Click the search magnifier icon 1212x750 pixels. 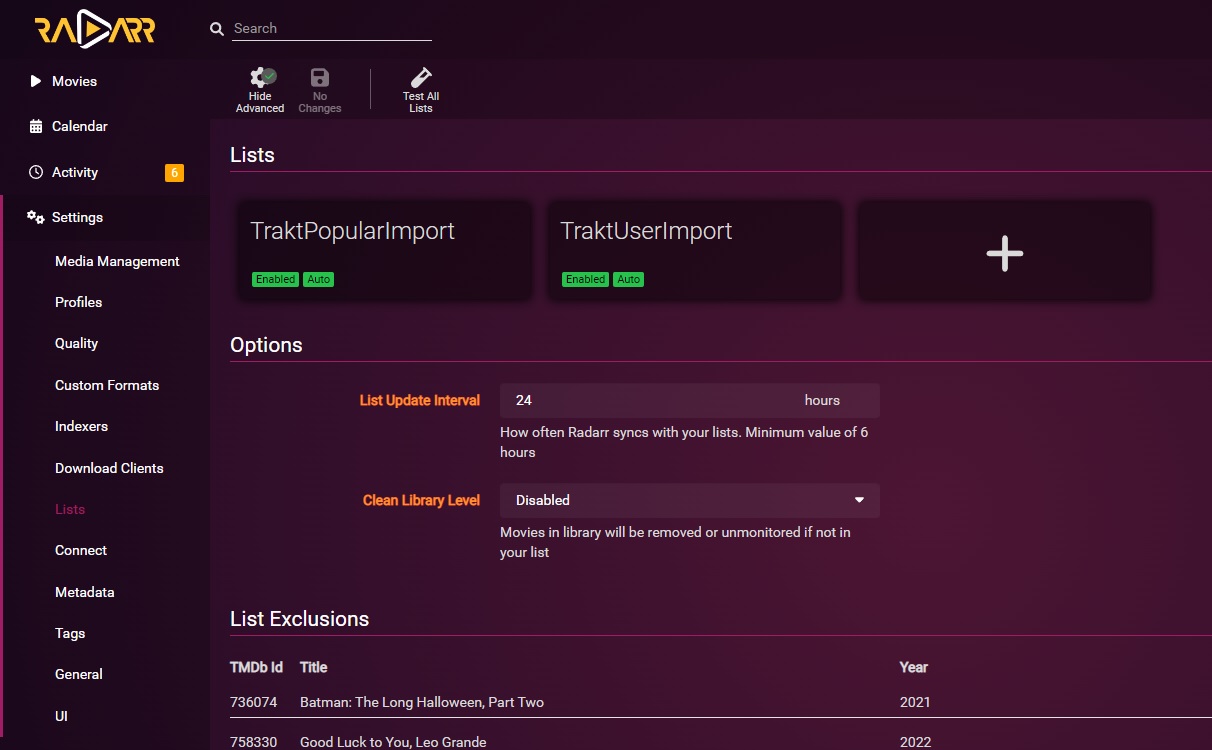(217, 29)
